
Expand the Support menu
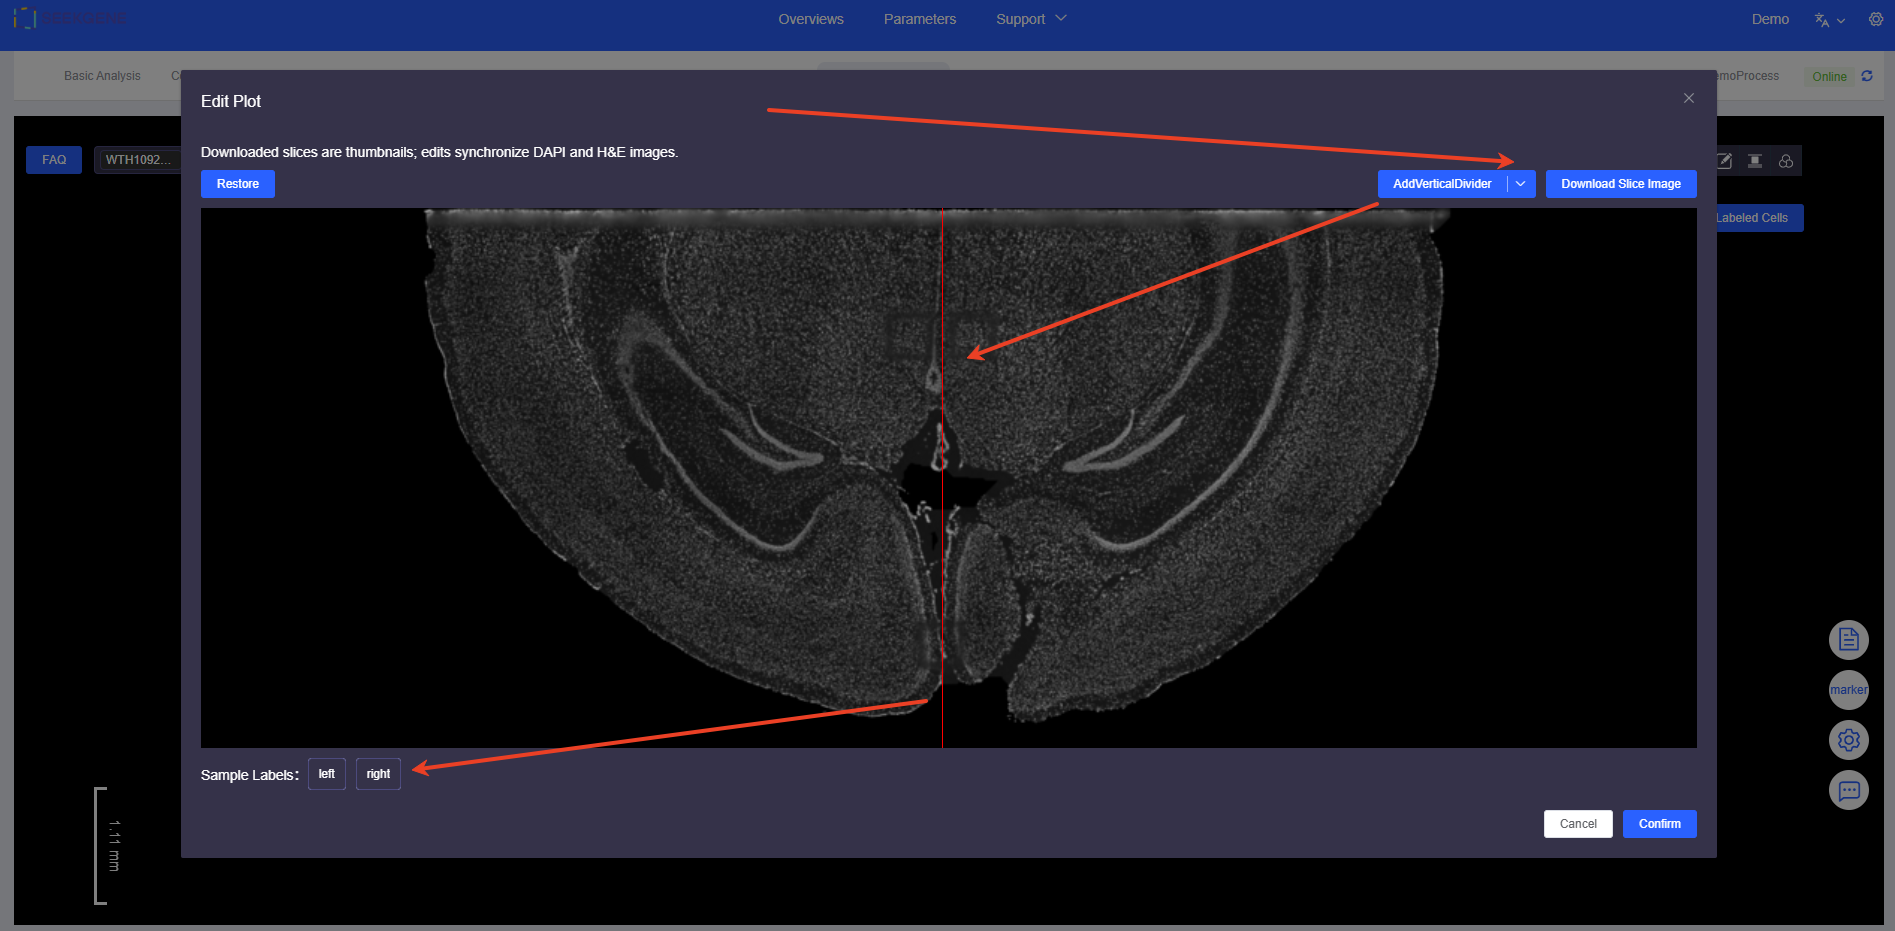(x=1030, y=19)
